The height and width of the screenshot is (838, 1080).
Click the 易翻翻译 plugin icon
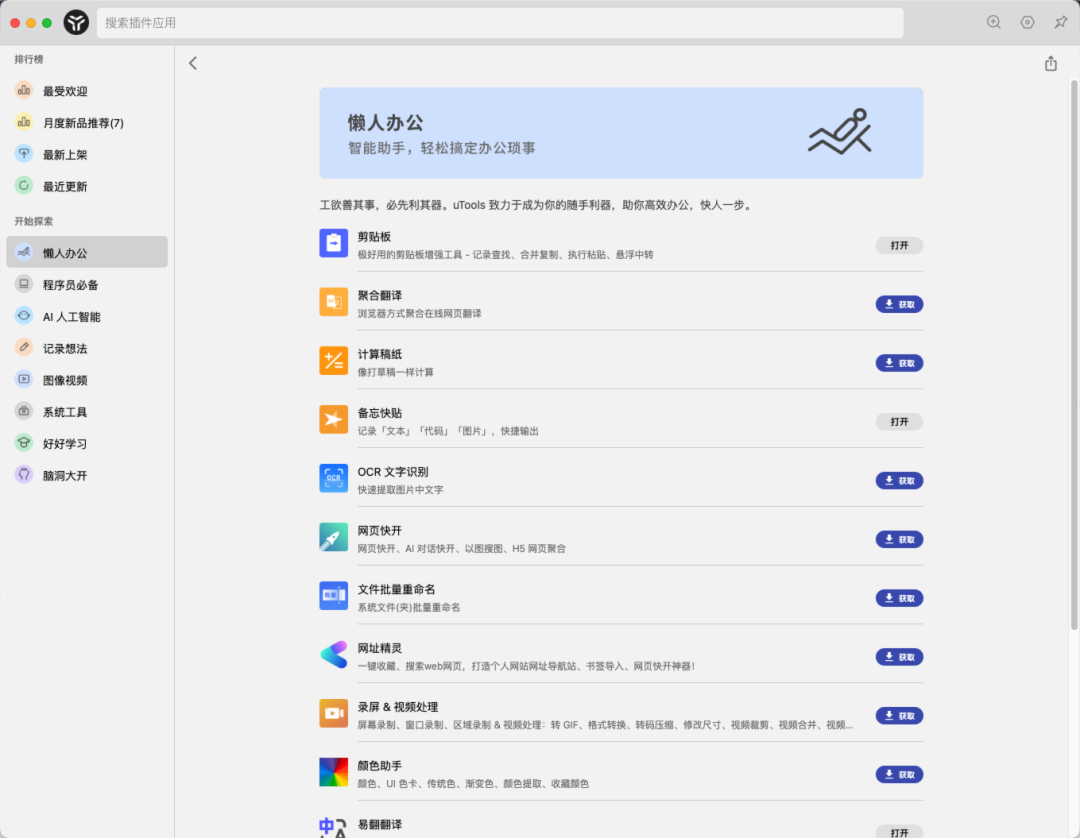333,827
